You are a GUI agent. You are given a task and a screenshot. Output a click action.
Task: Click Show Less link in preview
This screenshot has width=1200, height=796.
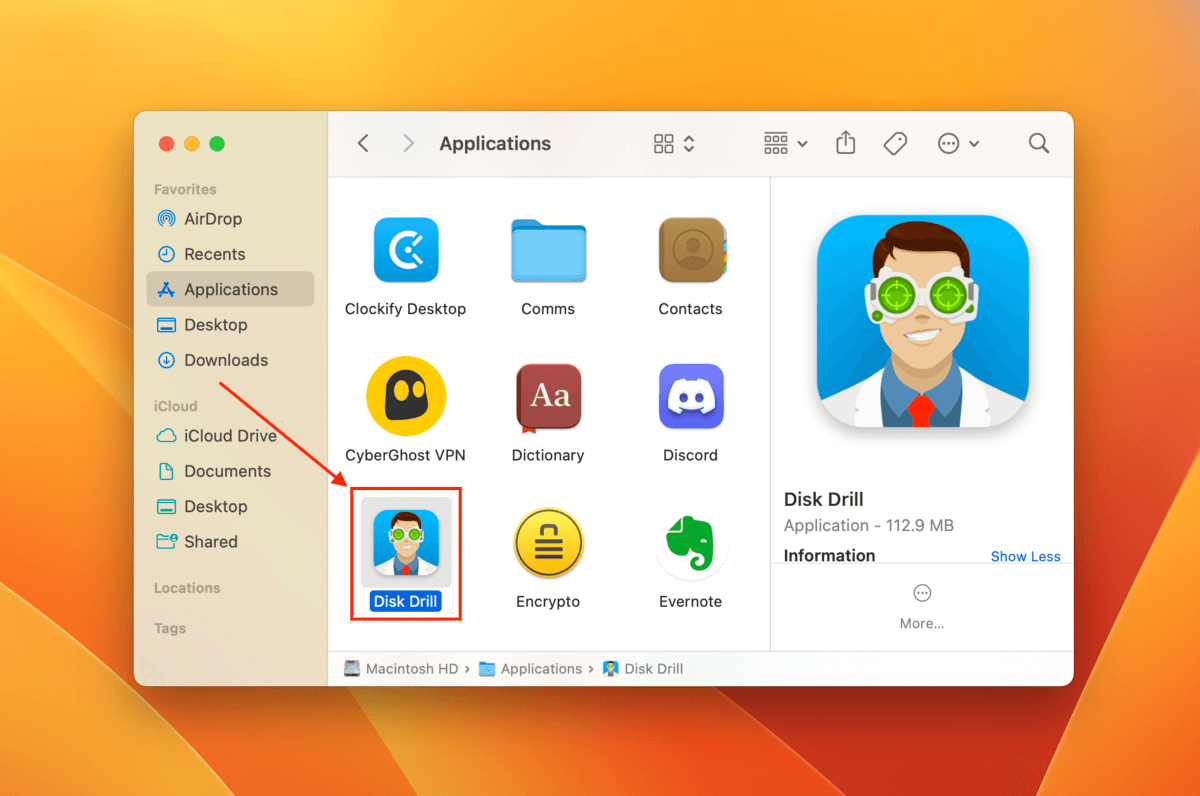pyautogui.click(x=1025, y=557)
